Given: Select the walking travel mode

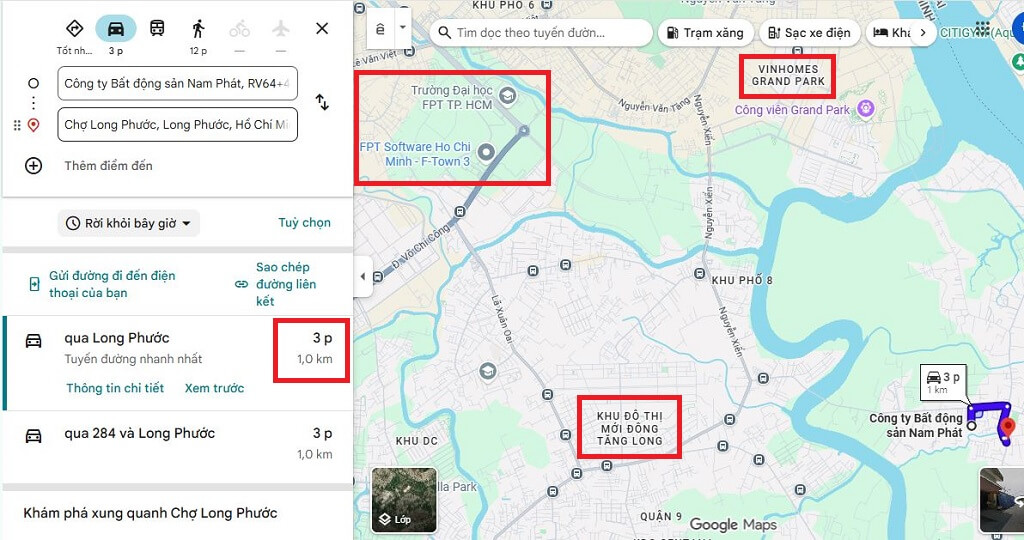Looking at the screenshot, I should tap(199, 29).
